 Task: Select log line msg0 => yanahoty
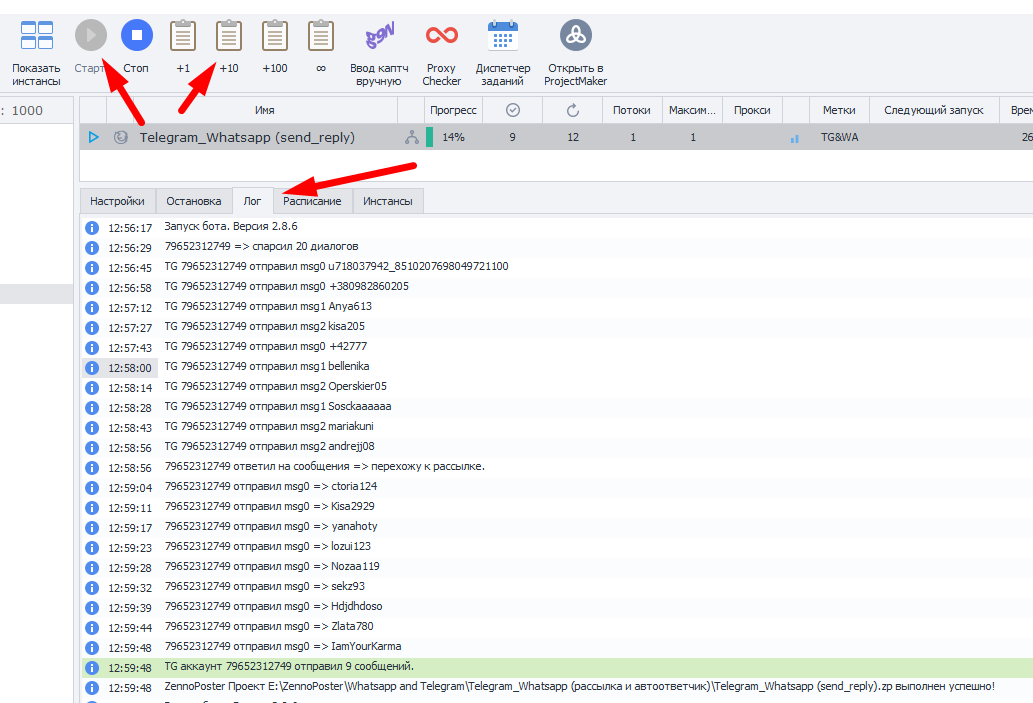(x=271, y=526)
